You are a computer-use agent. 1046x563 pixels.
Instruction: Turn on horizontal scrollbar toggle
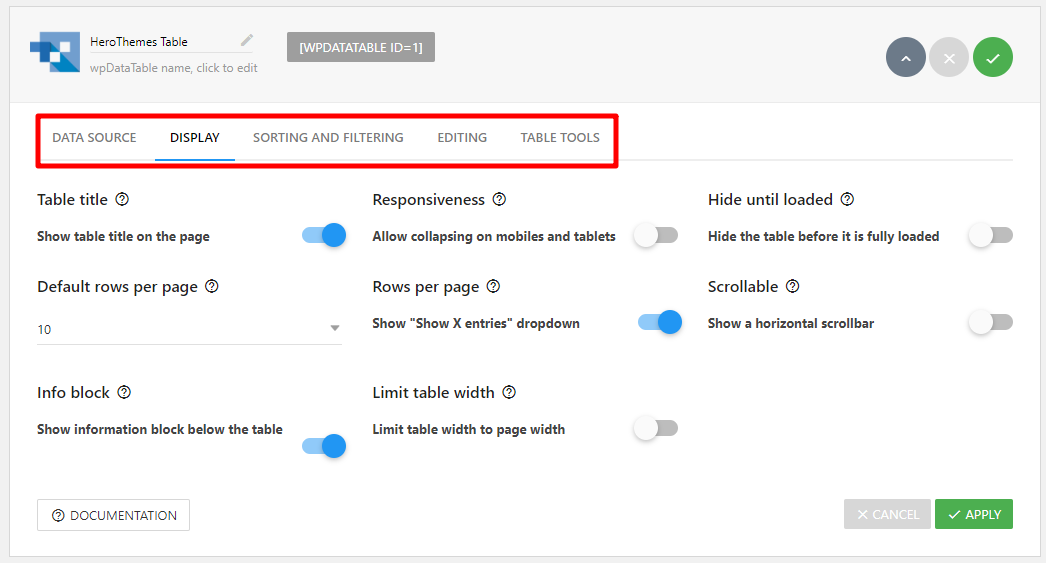point(991,322)
